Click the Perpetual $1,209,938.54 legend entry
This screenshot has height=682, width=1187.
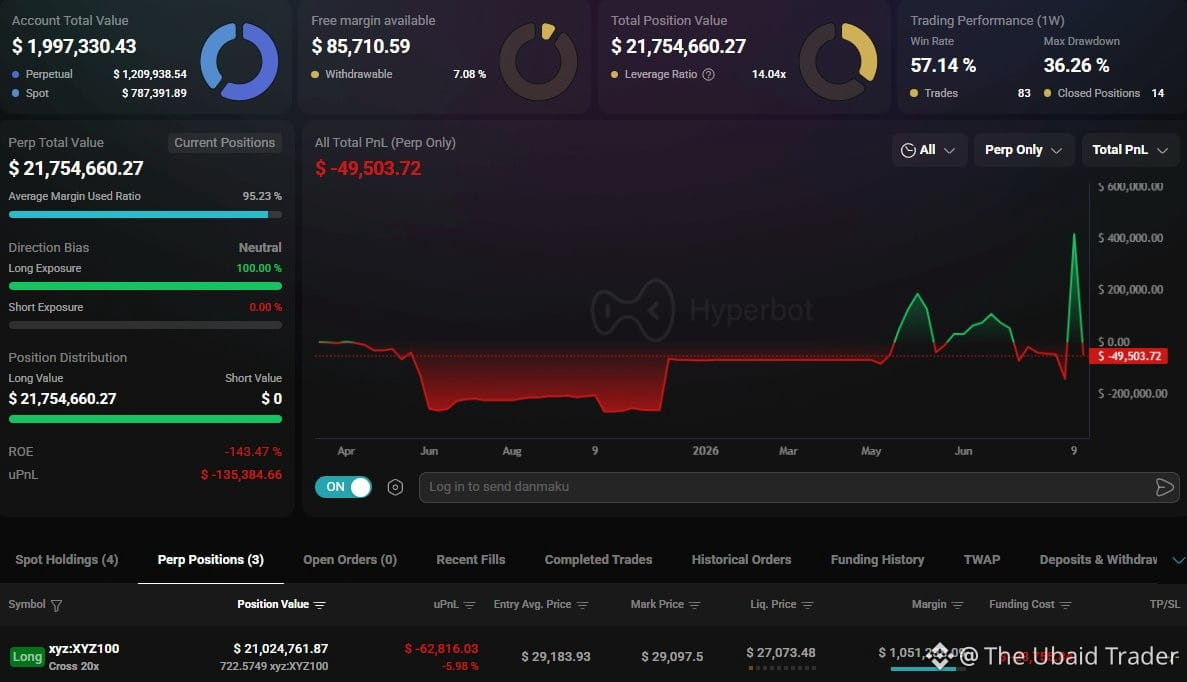coord(99,74)
